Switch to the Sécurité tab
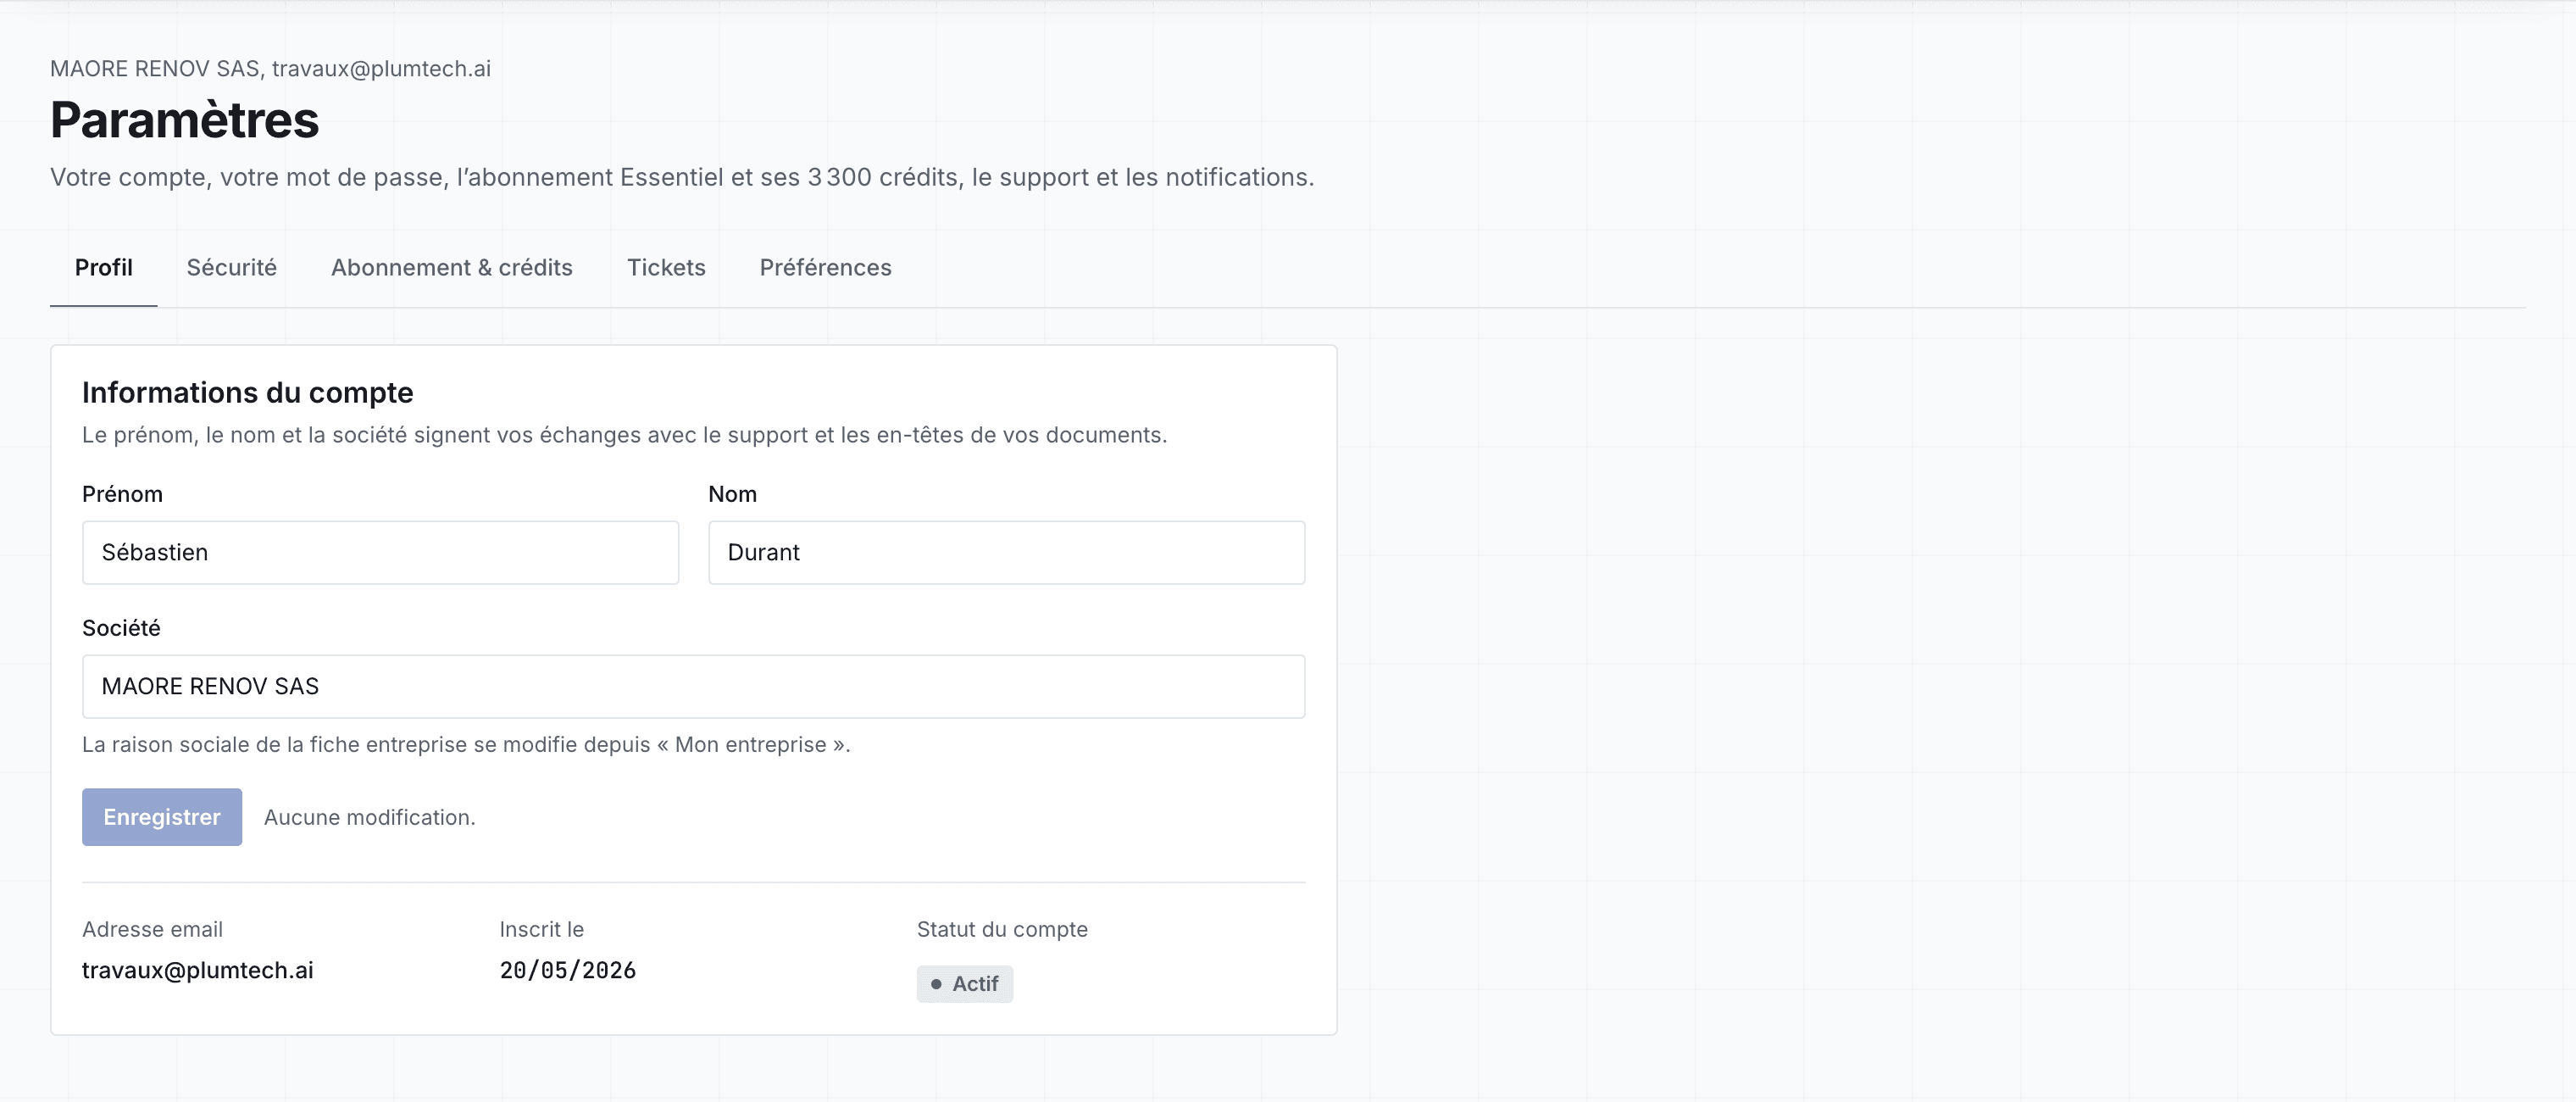Image resolution: width=2576 pixels, height=1102 pixels. [231, 268]
